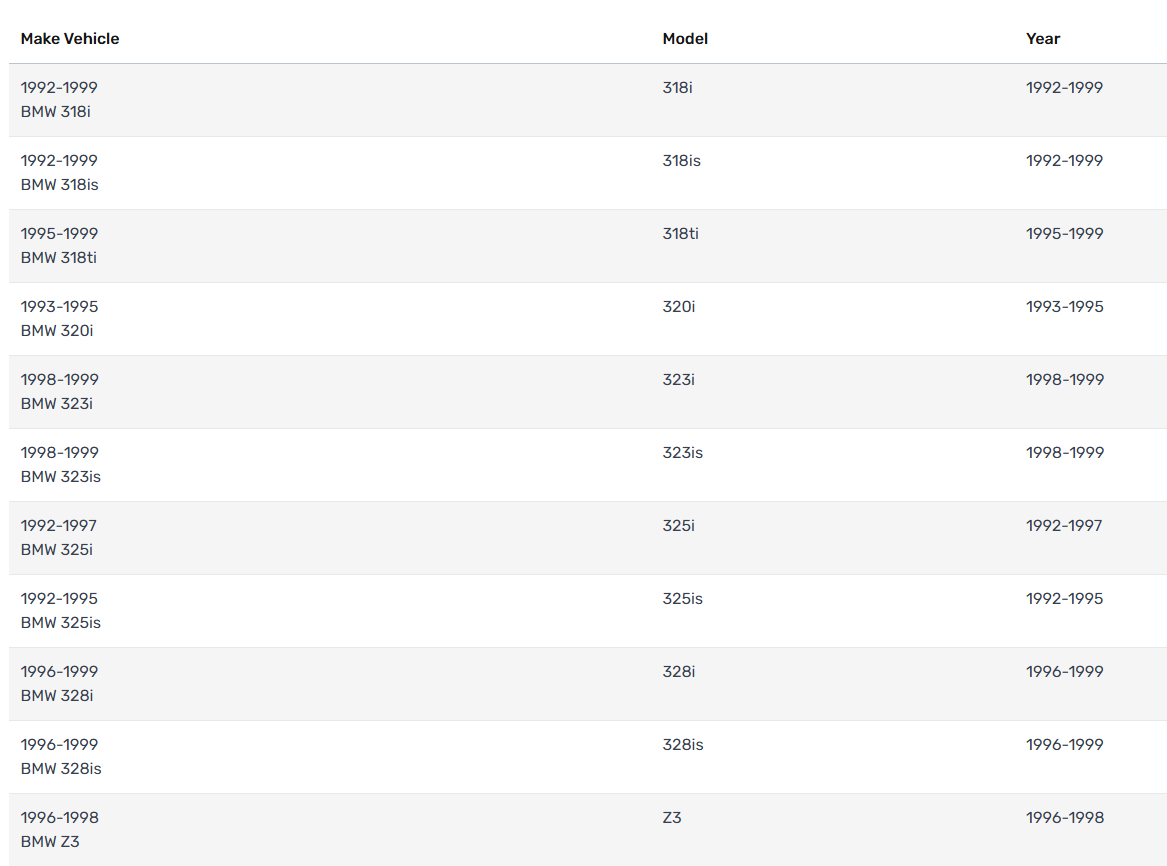Click the Make Vehicle column header

click(70, 39)
